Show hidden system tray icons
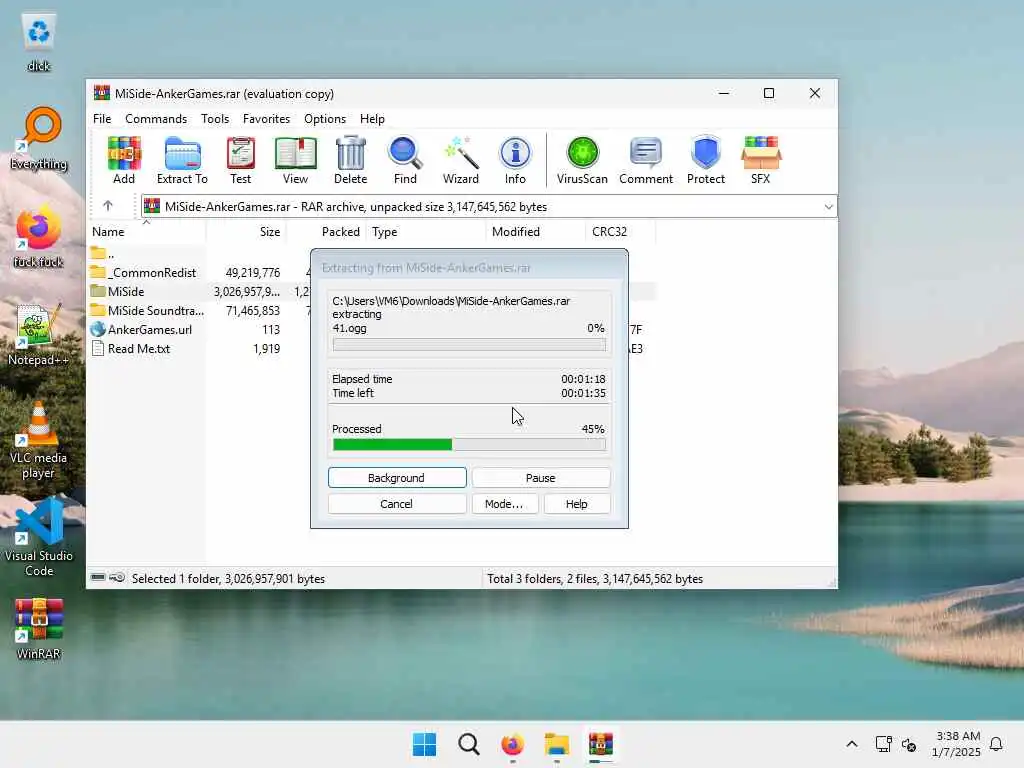This screenshot has height=768, width=1024. coord(852,744)
